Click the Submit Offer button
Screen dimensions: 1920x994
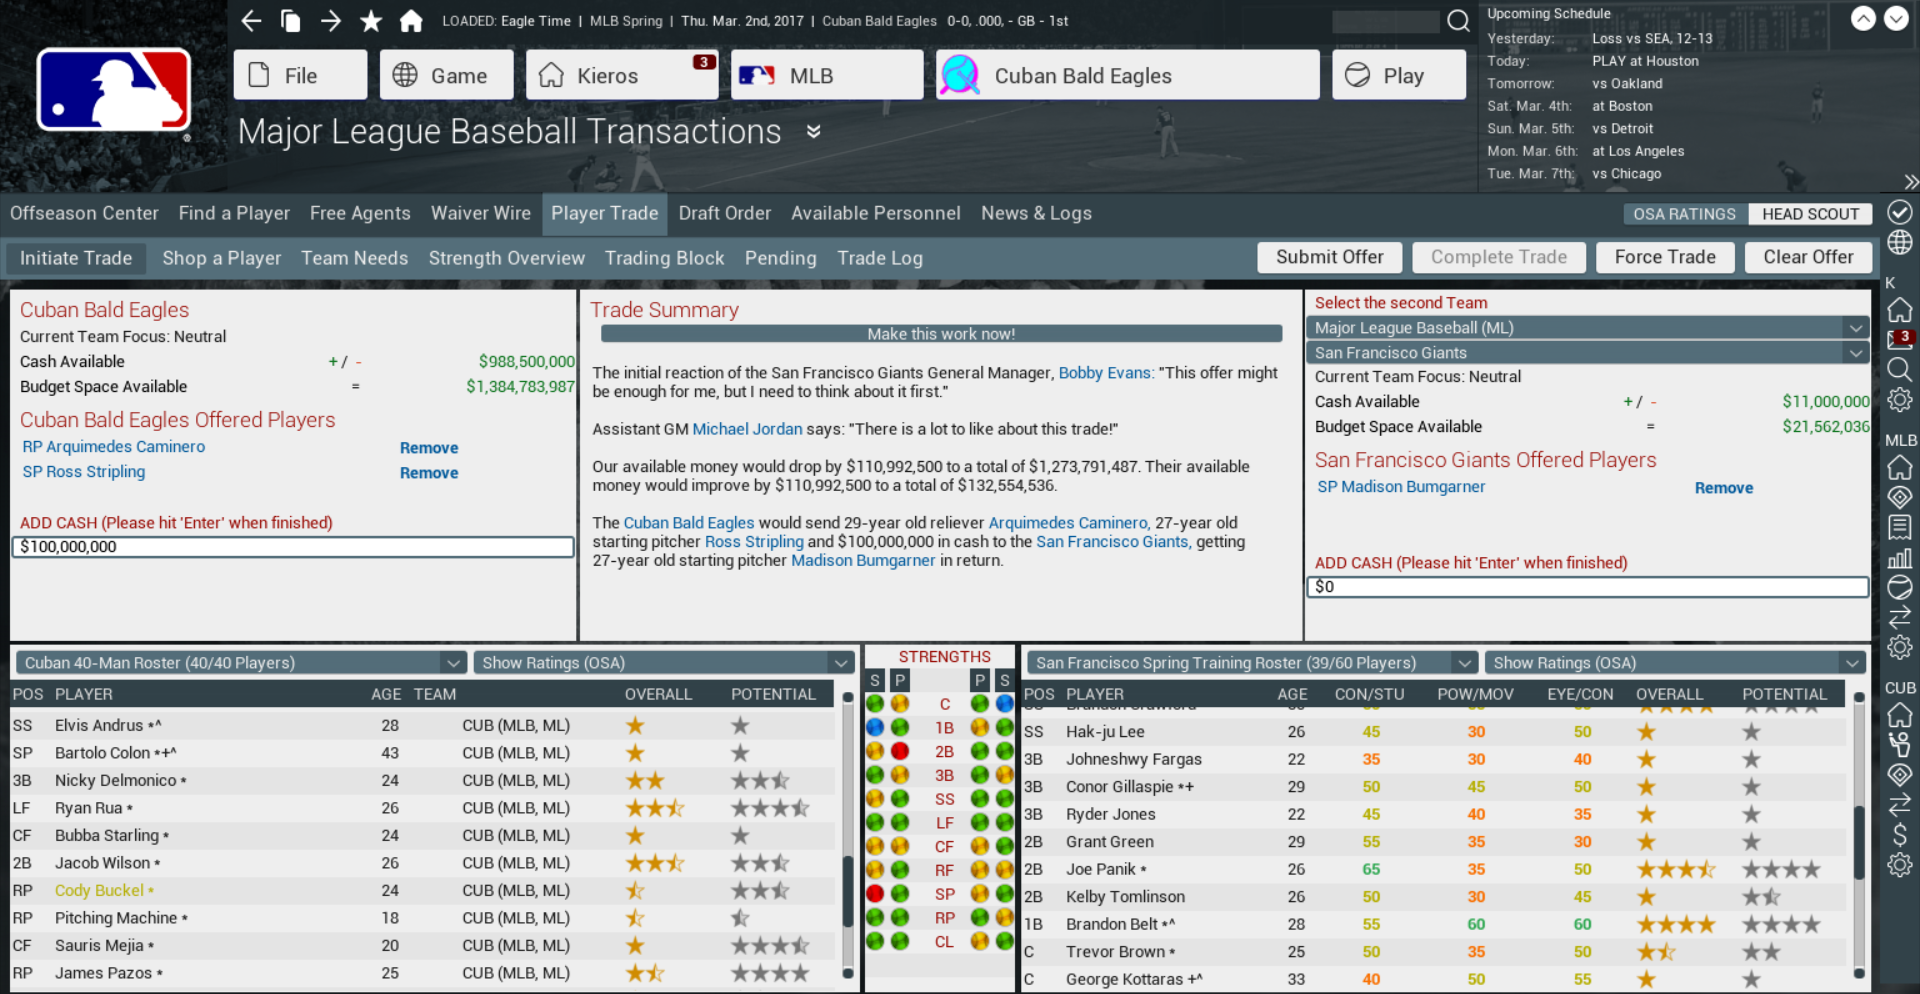tap(1330, 257)
